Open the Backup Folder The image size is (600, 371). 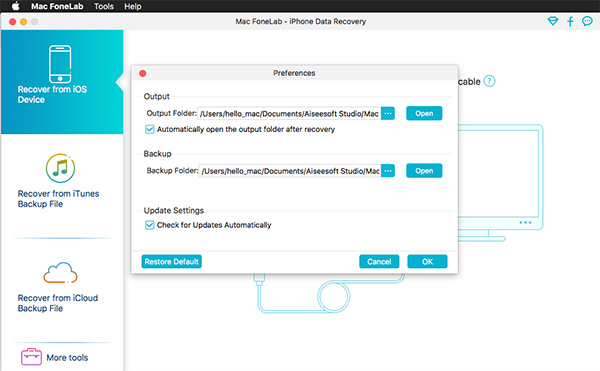pos(424,171)
